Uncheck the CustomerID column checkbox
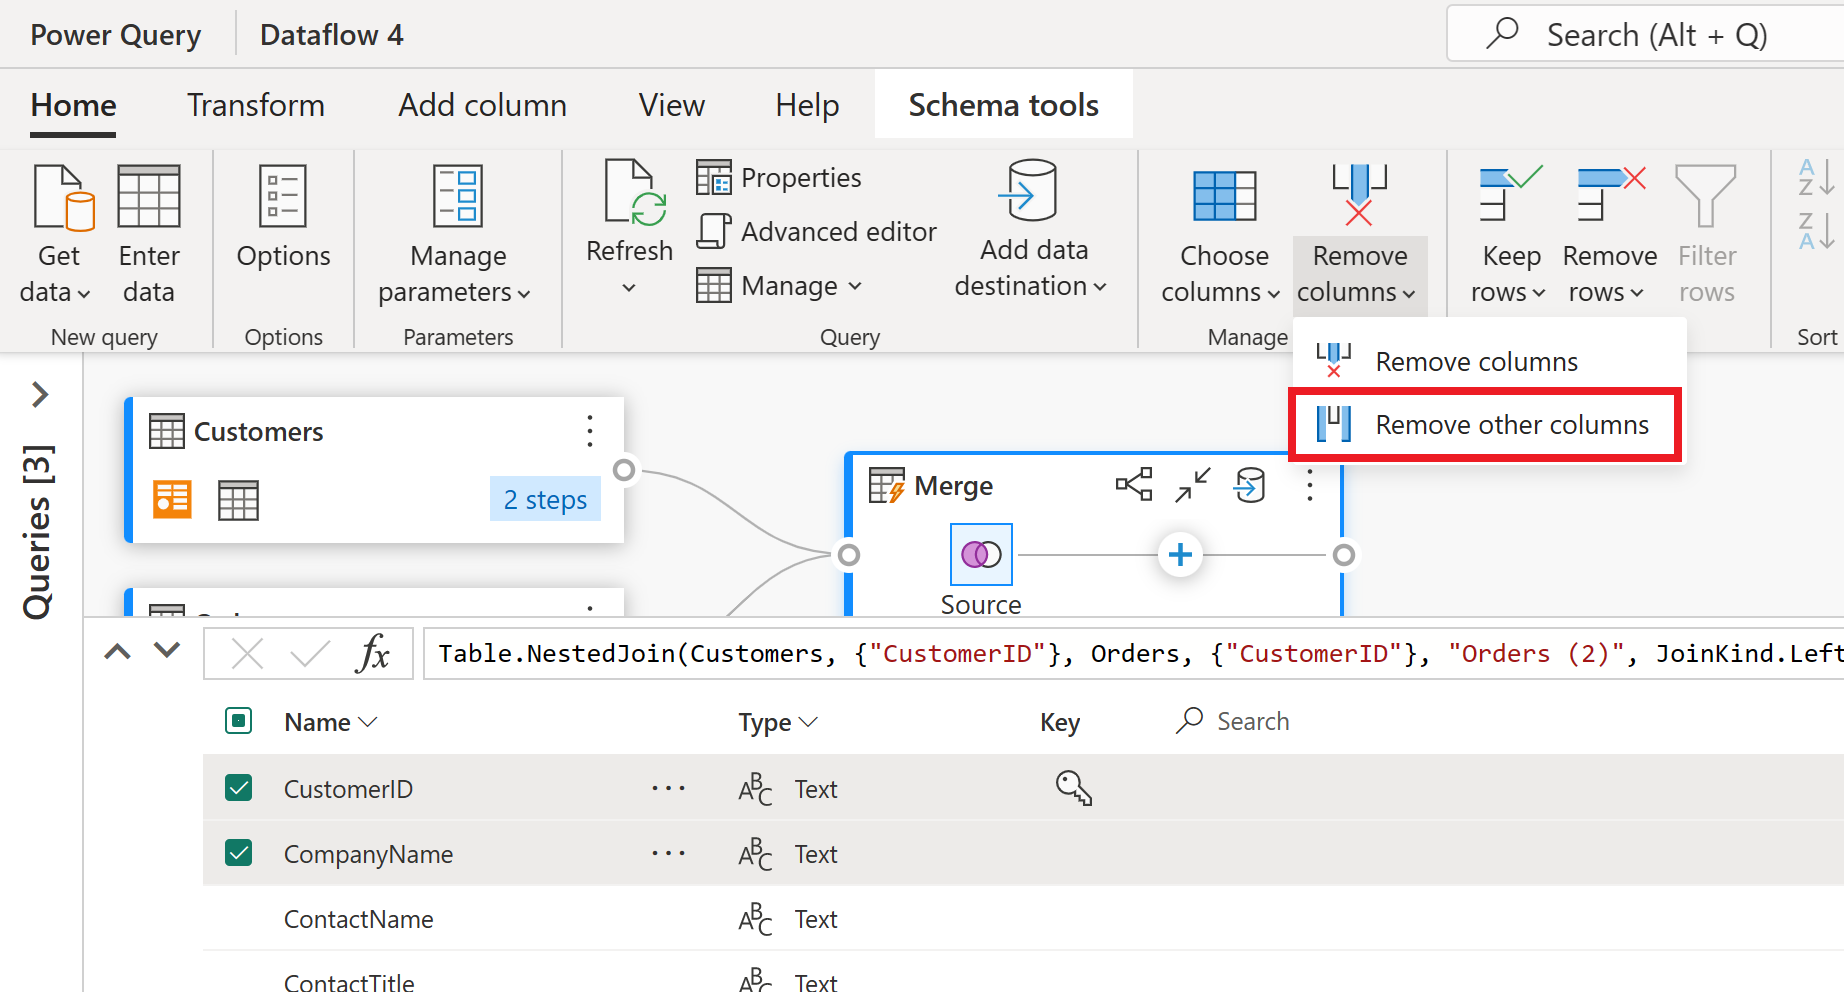 click(x=239, y=788)
